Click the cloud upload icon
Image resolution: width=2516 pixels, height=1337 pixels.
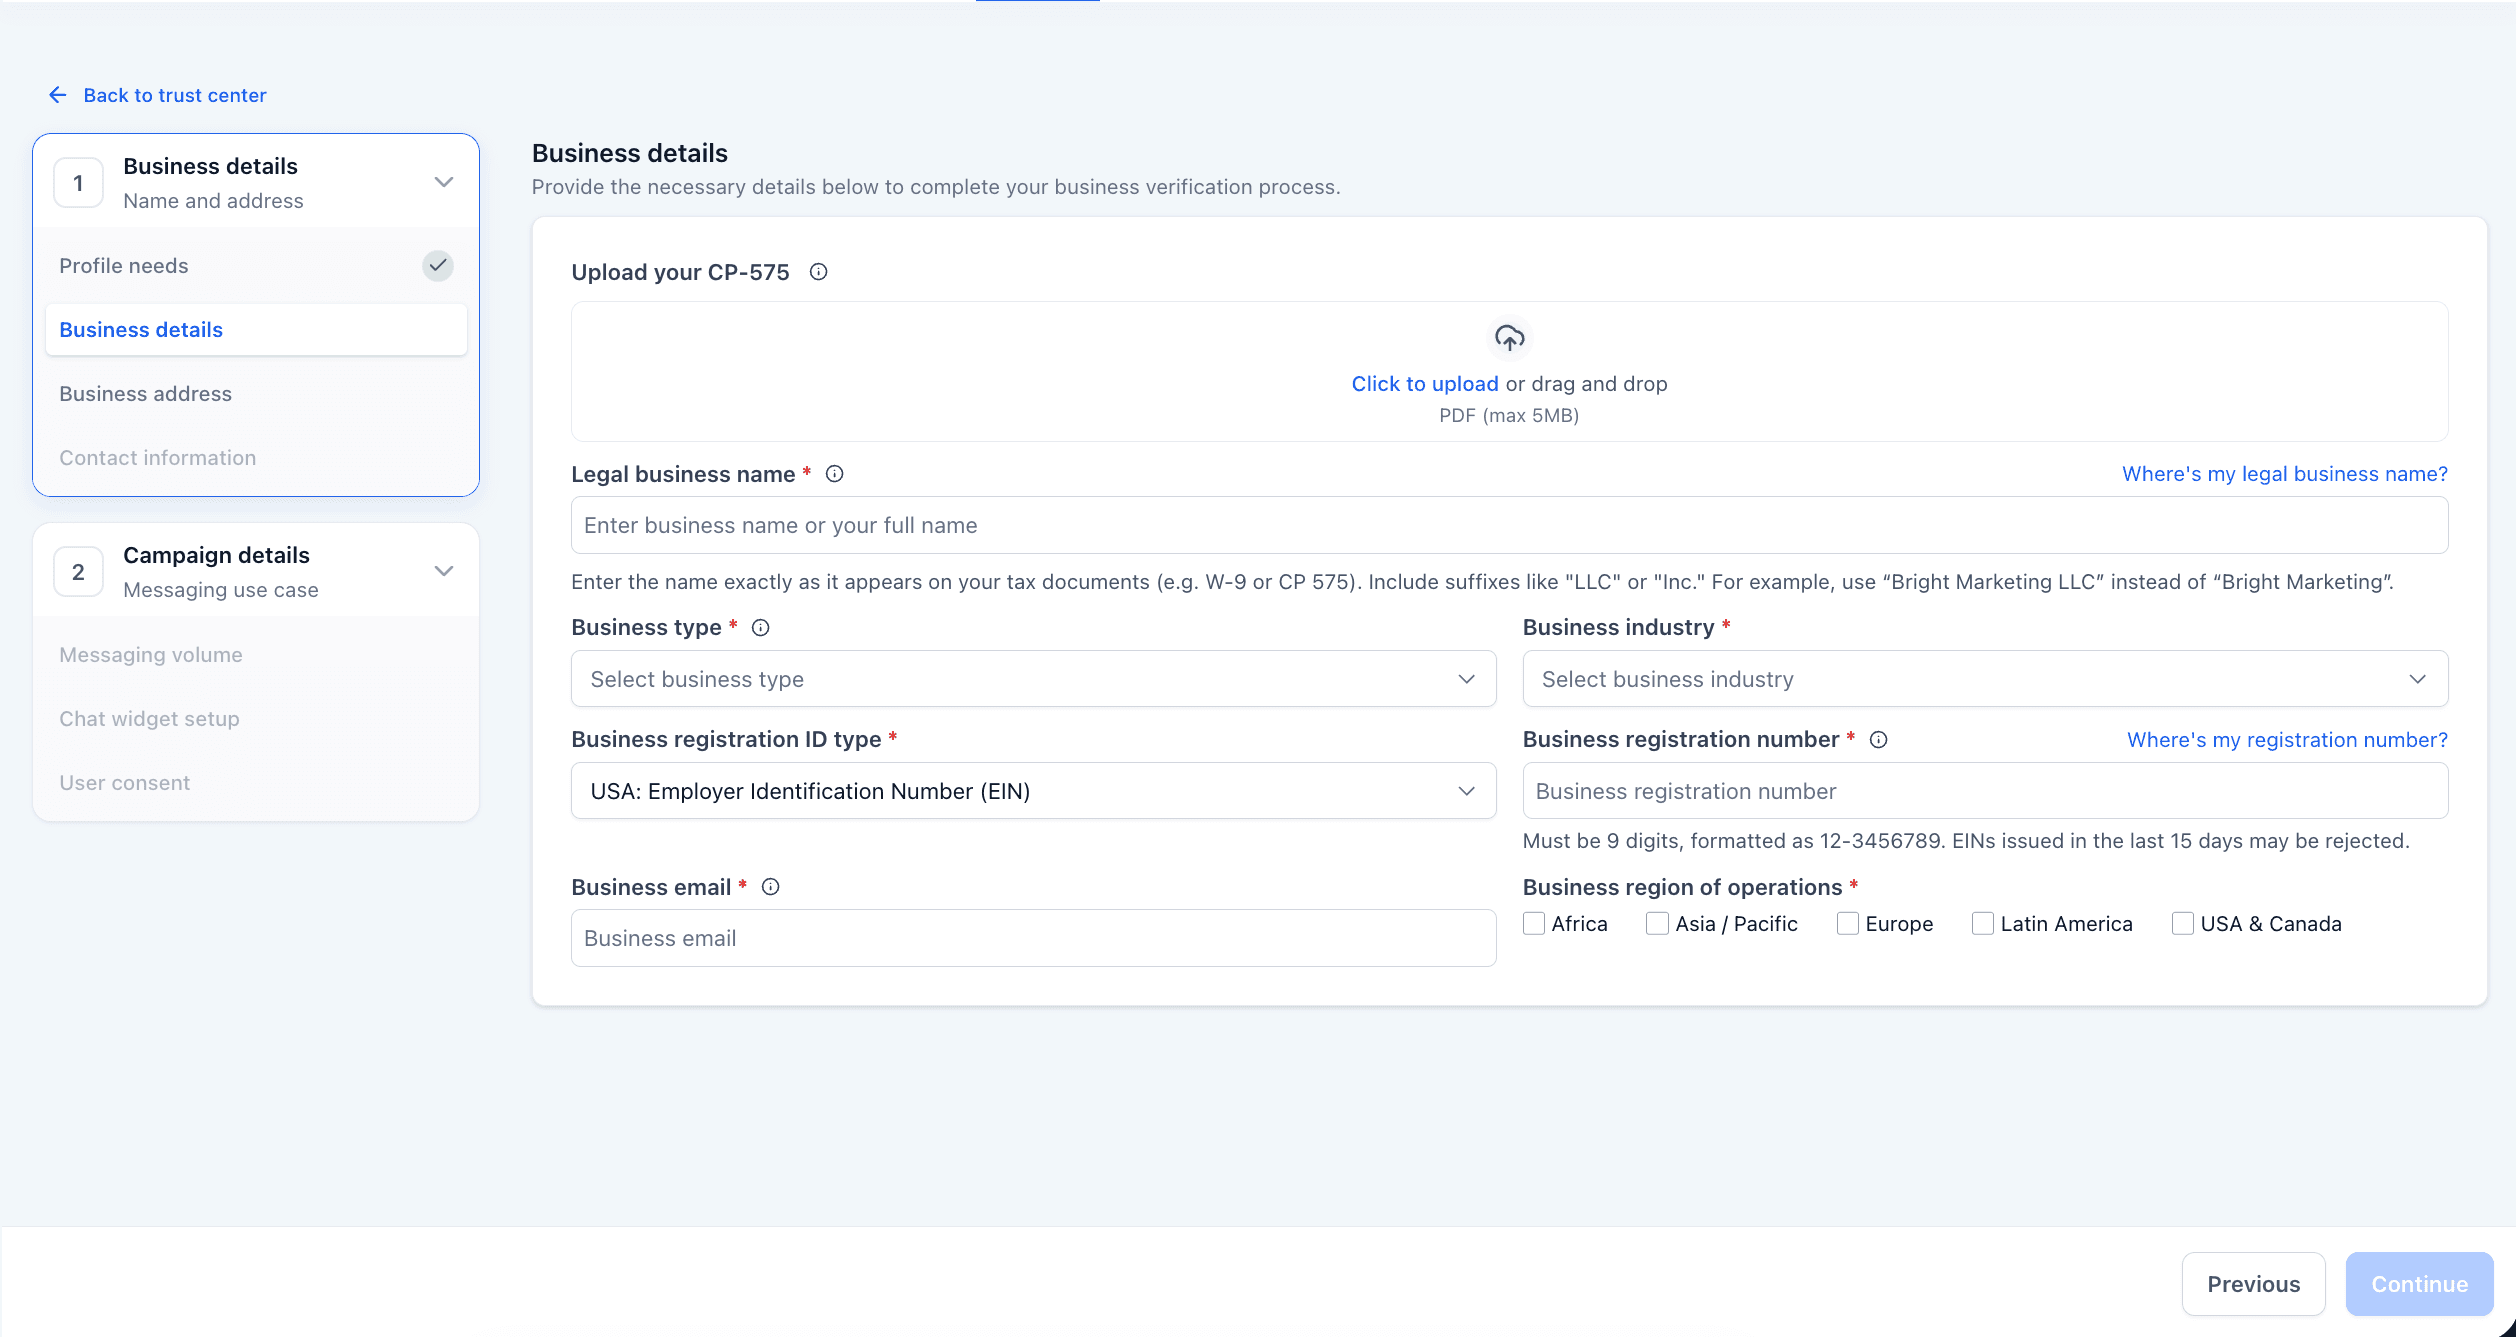tap(1509, 339)
